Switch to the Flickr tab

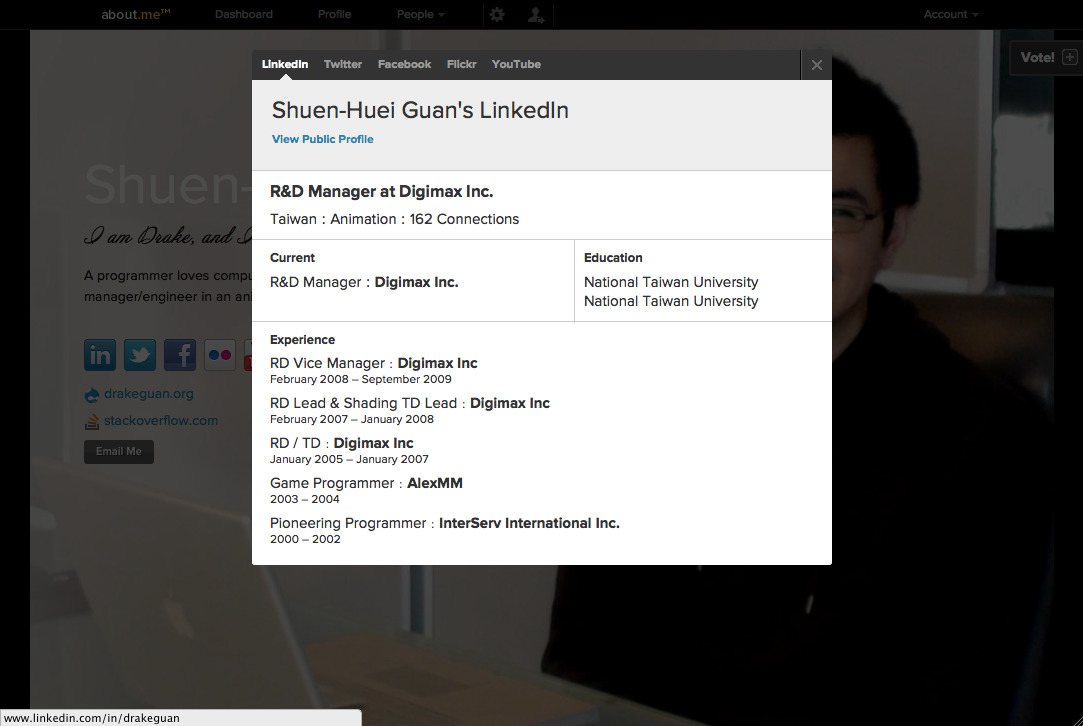pos(461,64)
